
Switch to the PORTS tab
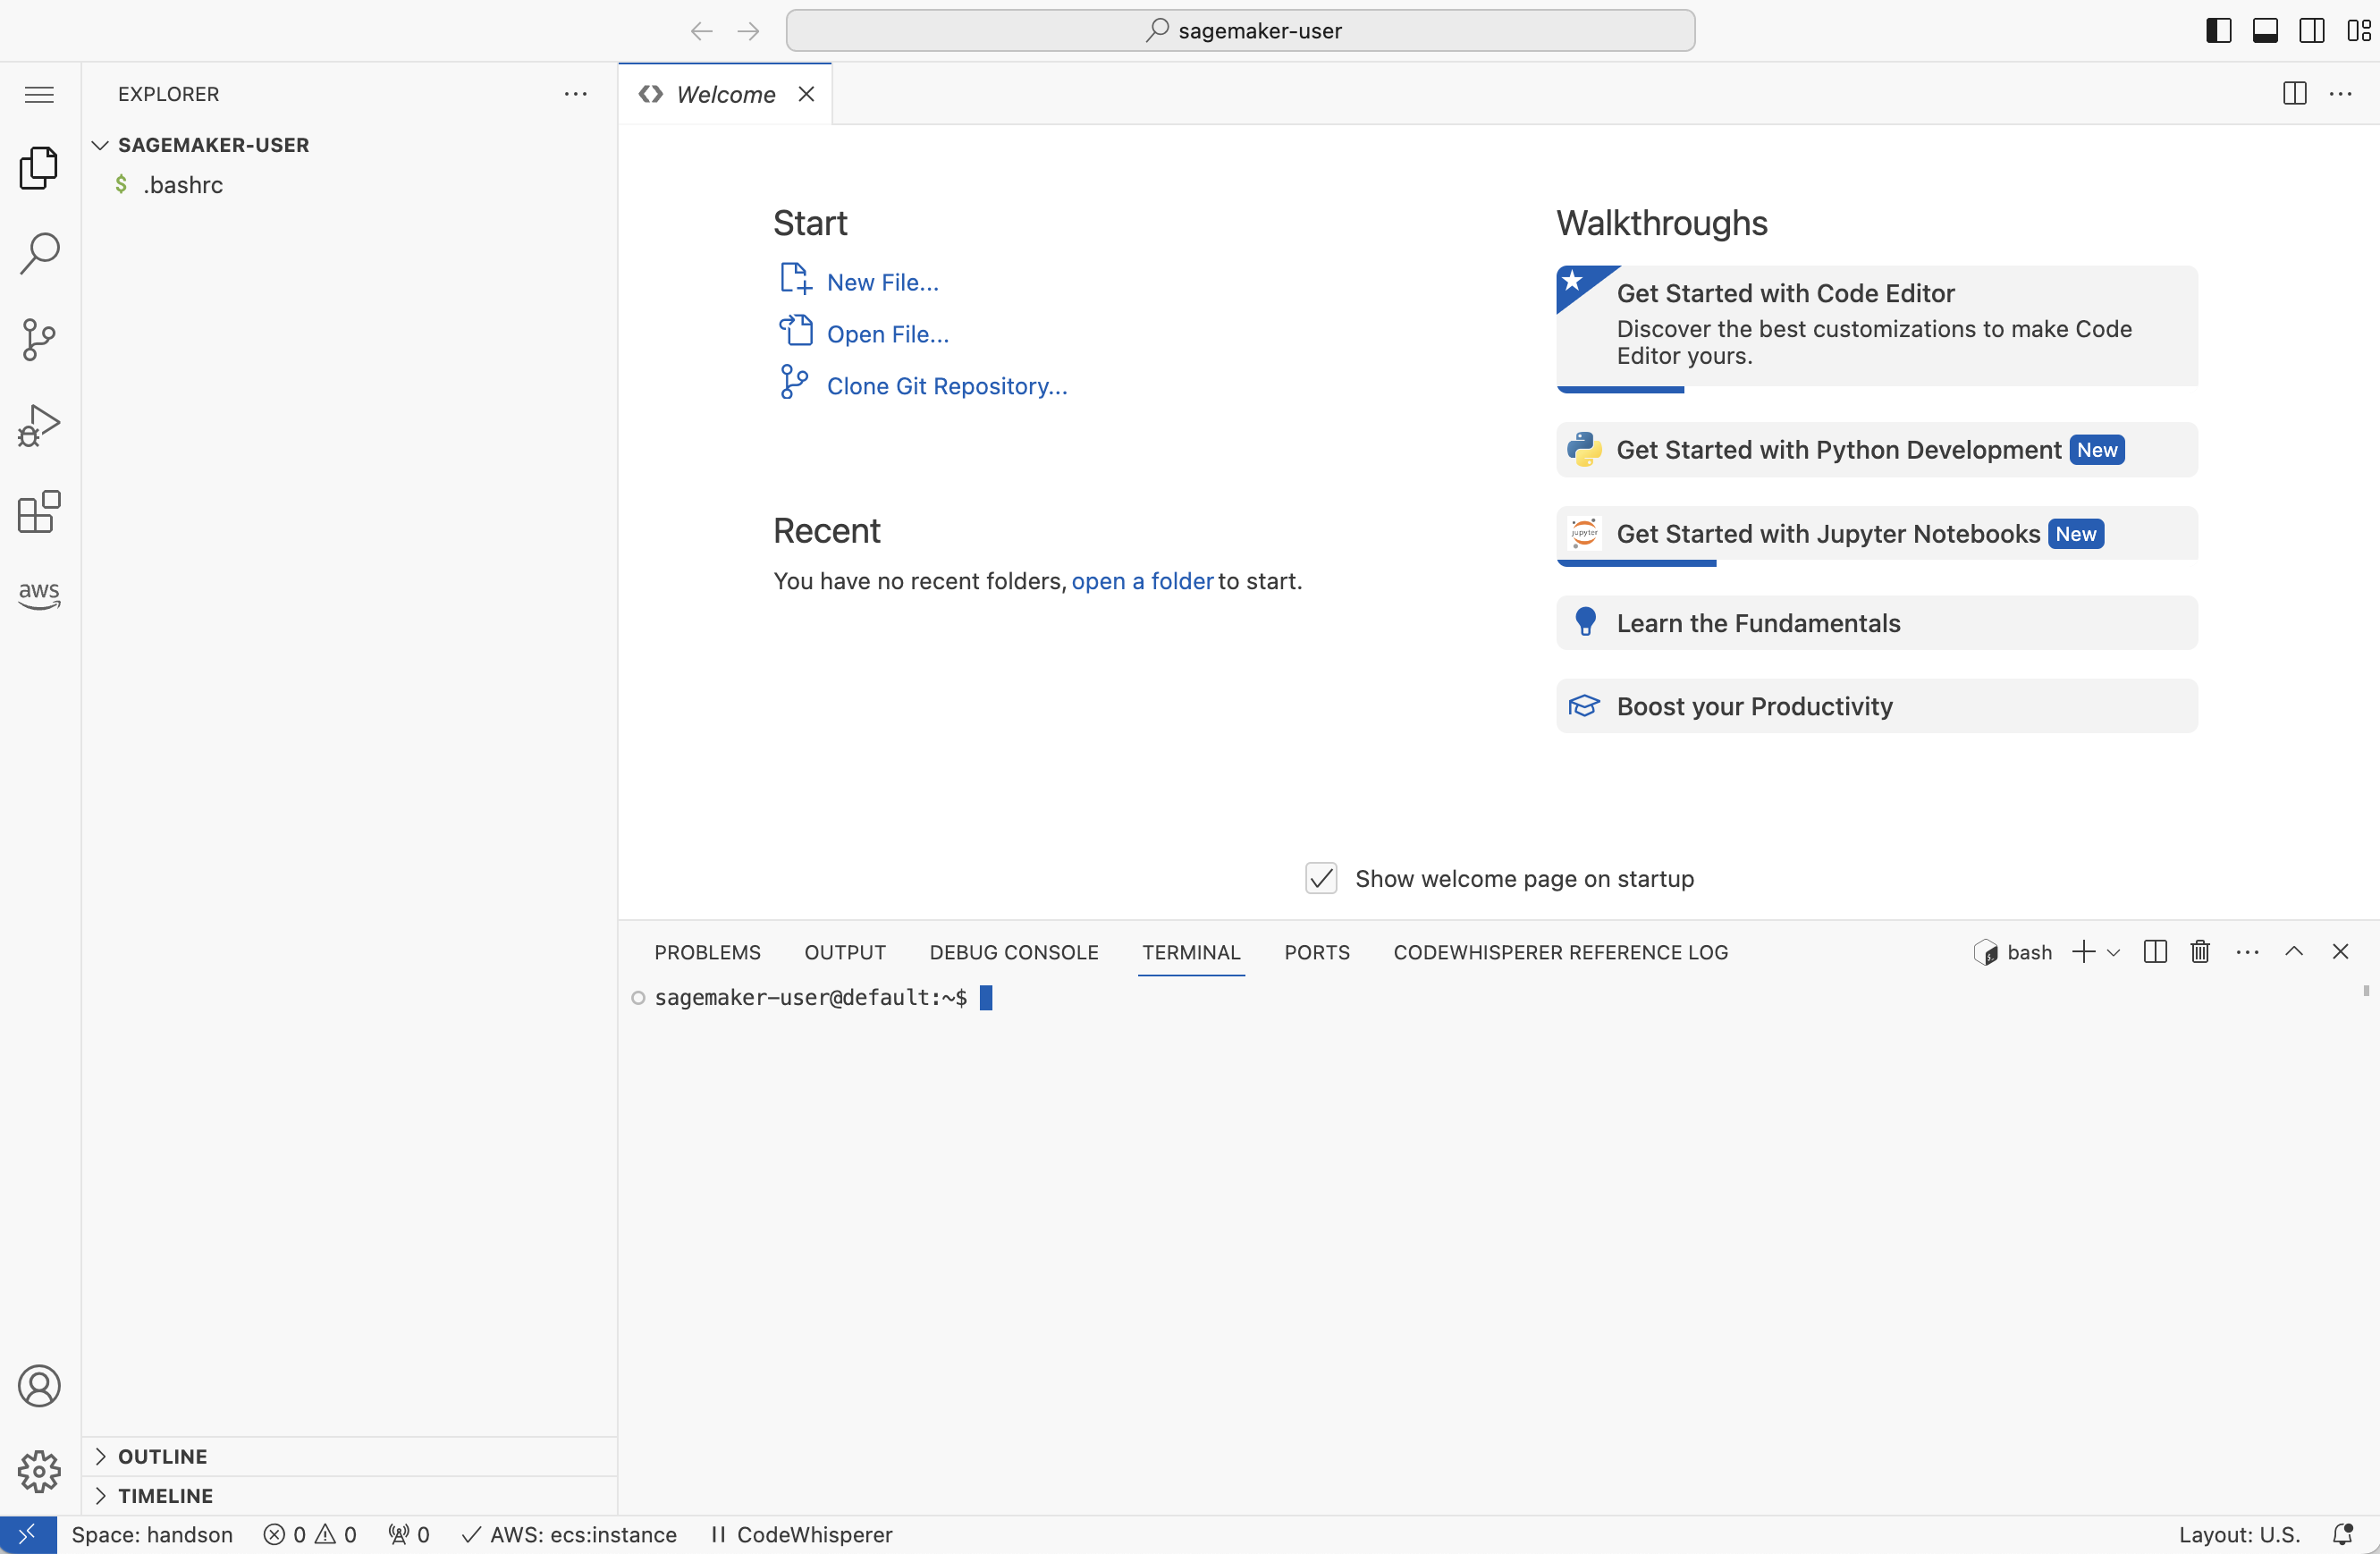1316,952
